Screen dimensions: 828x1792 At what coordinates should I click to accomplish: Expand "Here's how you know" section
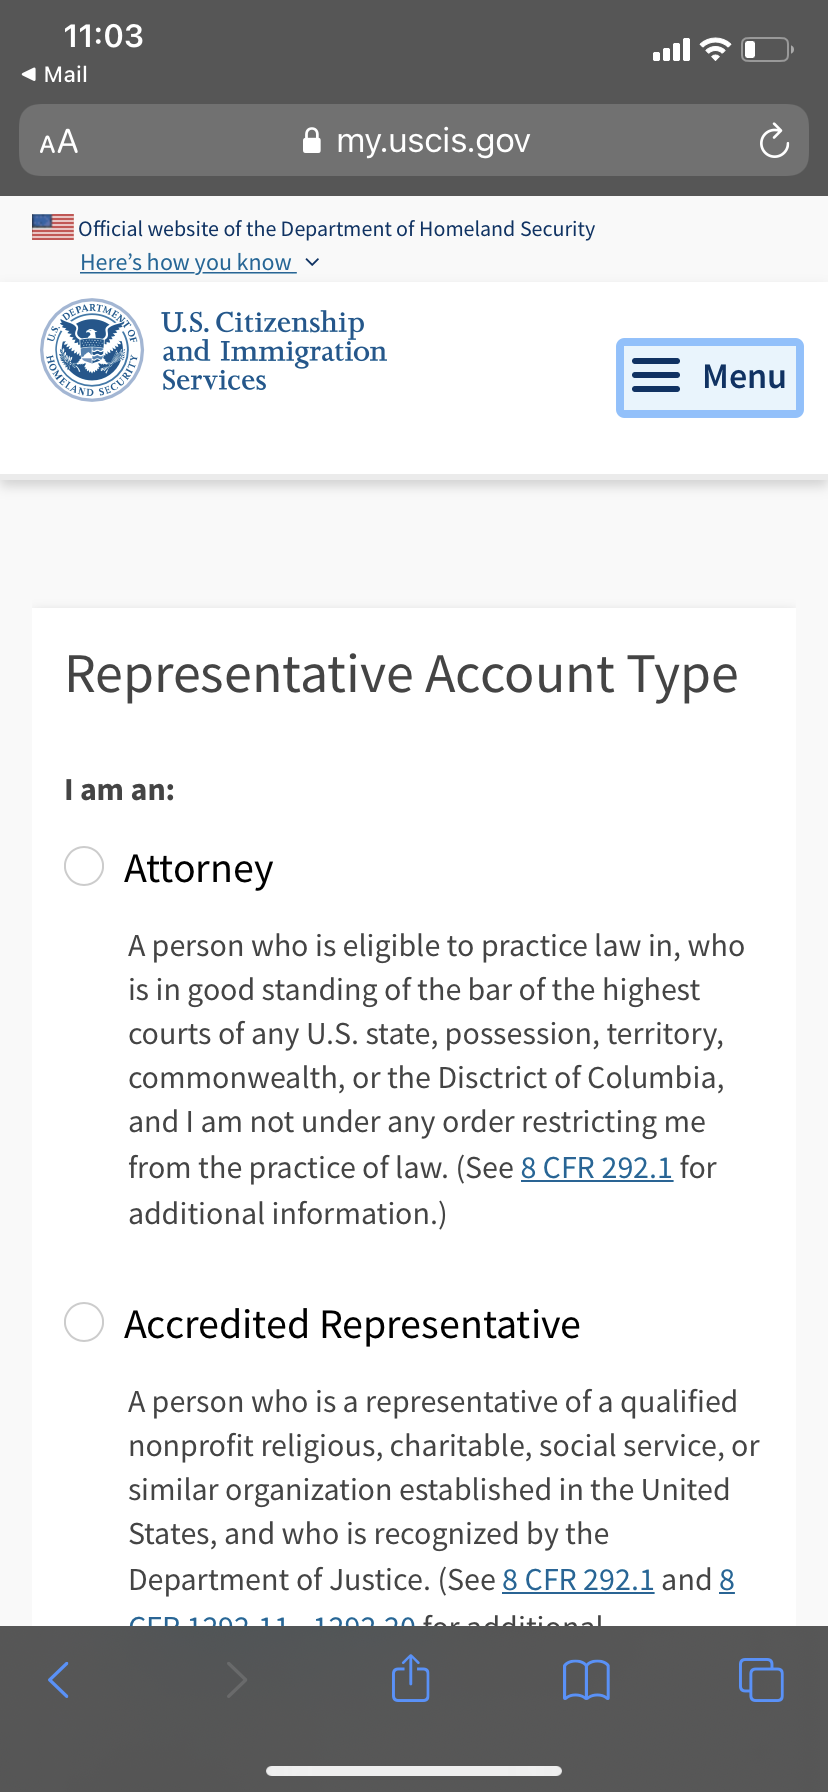(187, 262)
